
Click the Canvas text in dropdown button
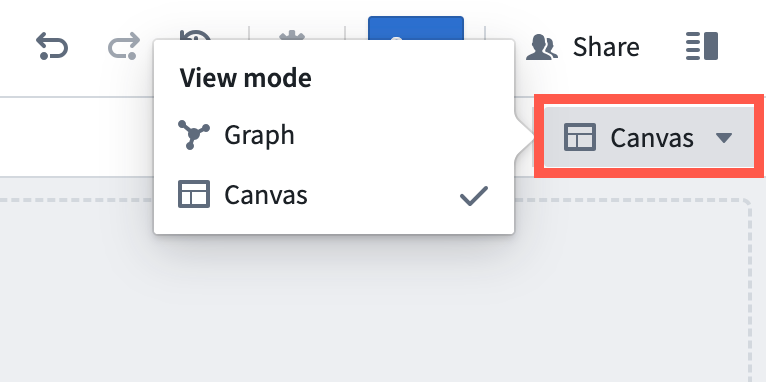652,138
